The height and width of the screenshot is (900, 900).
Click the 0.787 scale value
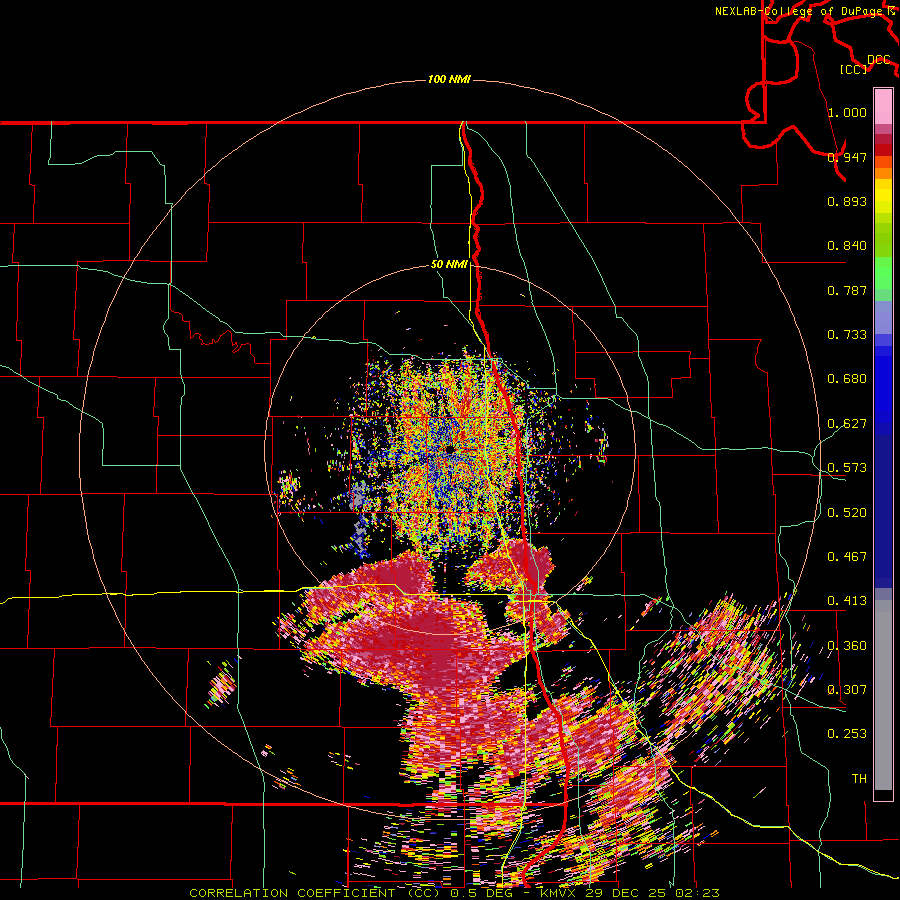(x=847, y=290)
